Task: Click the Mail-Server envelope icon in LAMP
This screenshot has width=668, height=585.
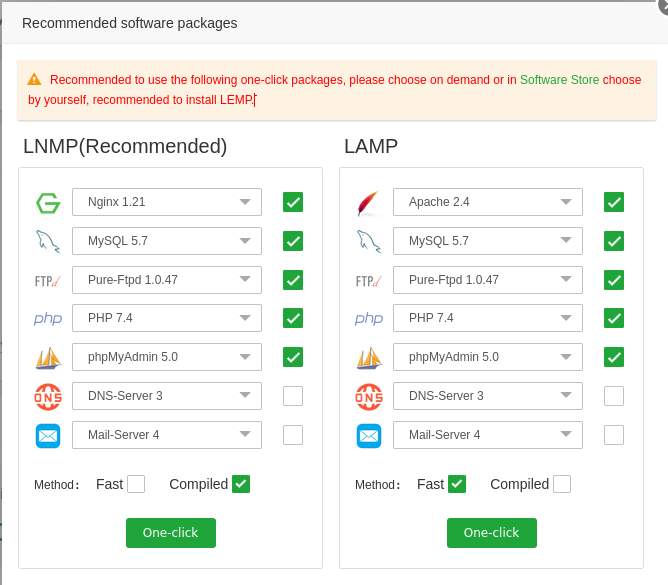Action: click(368, 436)
